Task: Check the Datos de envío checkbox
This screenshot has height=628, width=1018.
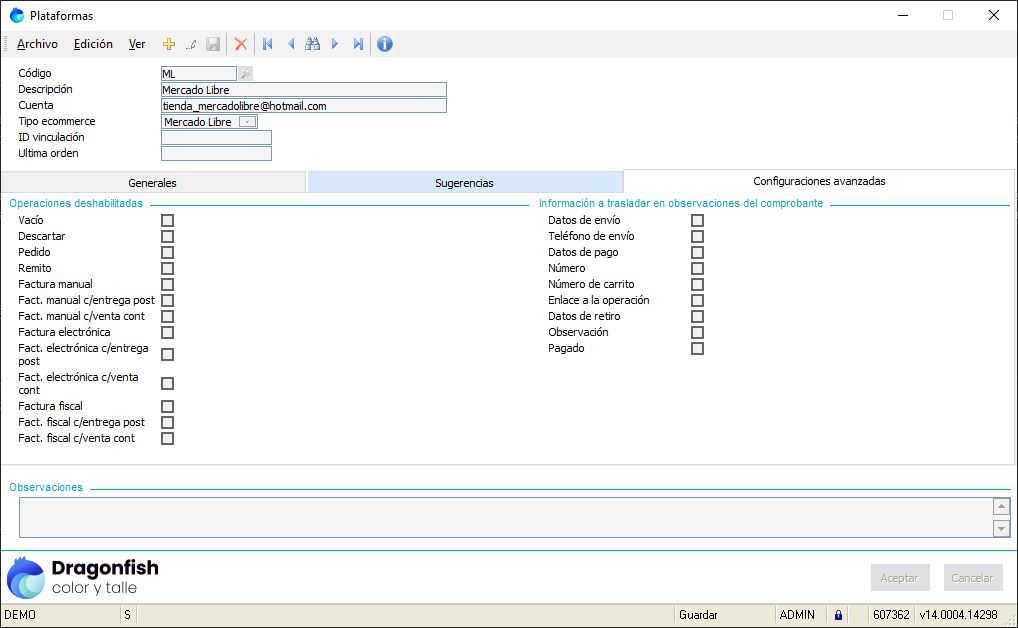Action: 697,220
